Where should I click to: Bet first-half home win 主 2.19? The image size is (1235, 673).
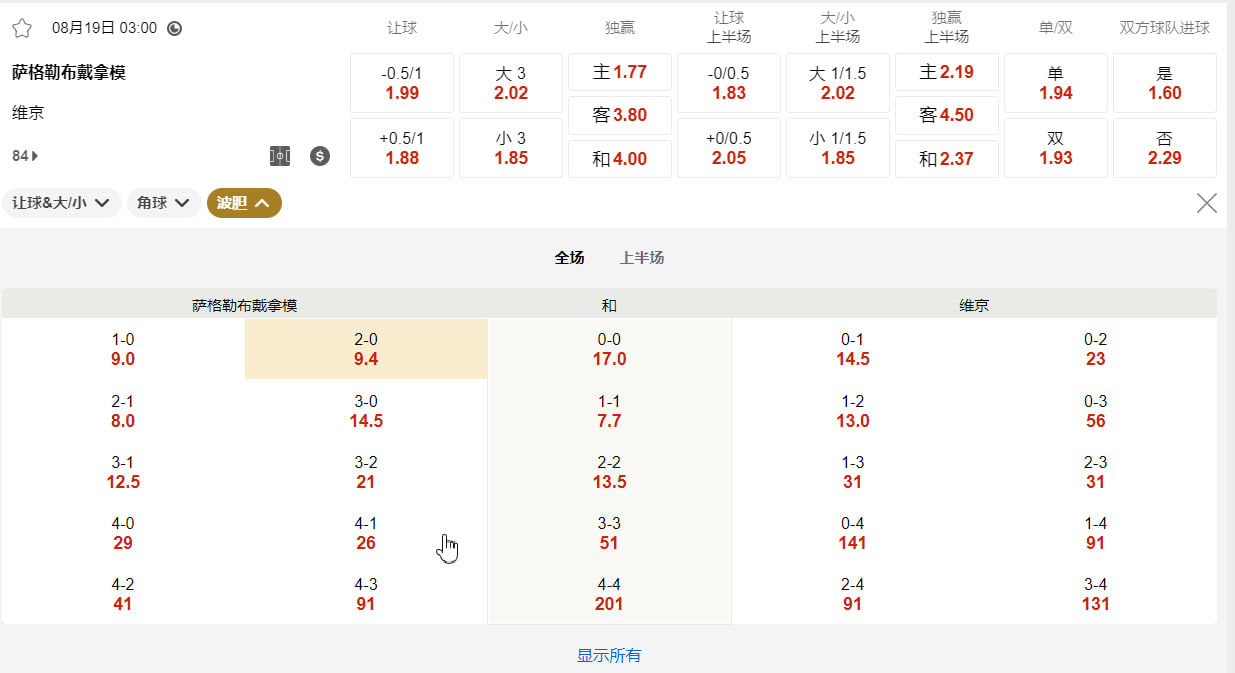[x=947, y=72]
